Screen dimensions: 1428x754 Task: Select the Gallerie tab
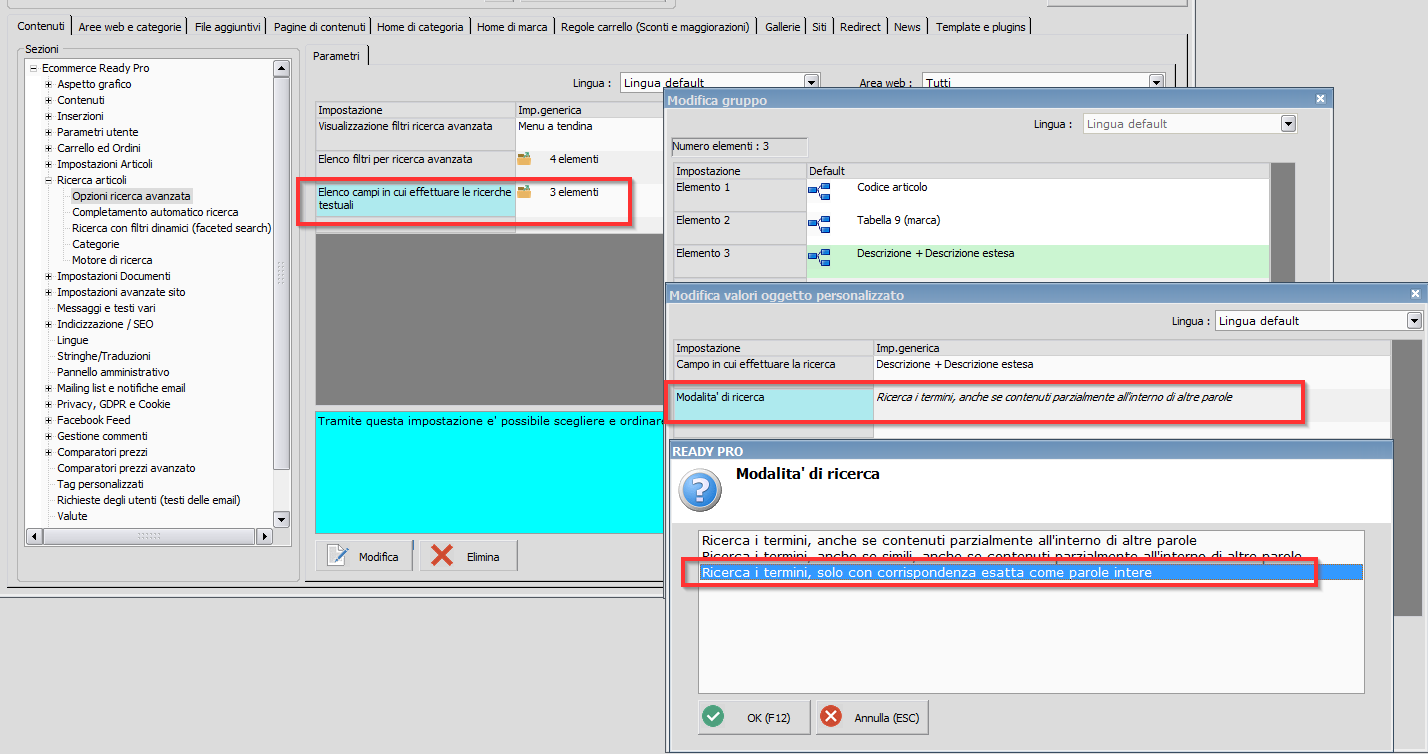[x=782, y=27]
